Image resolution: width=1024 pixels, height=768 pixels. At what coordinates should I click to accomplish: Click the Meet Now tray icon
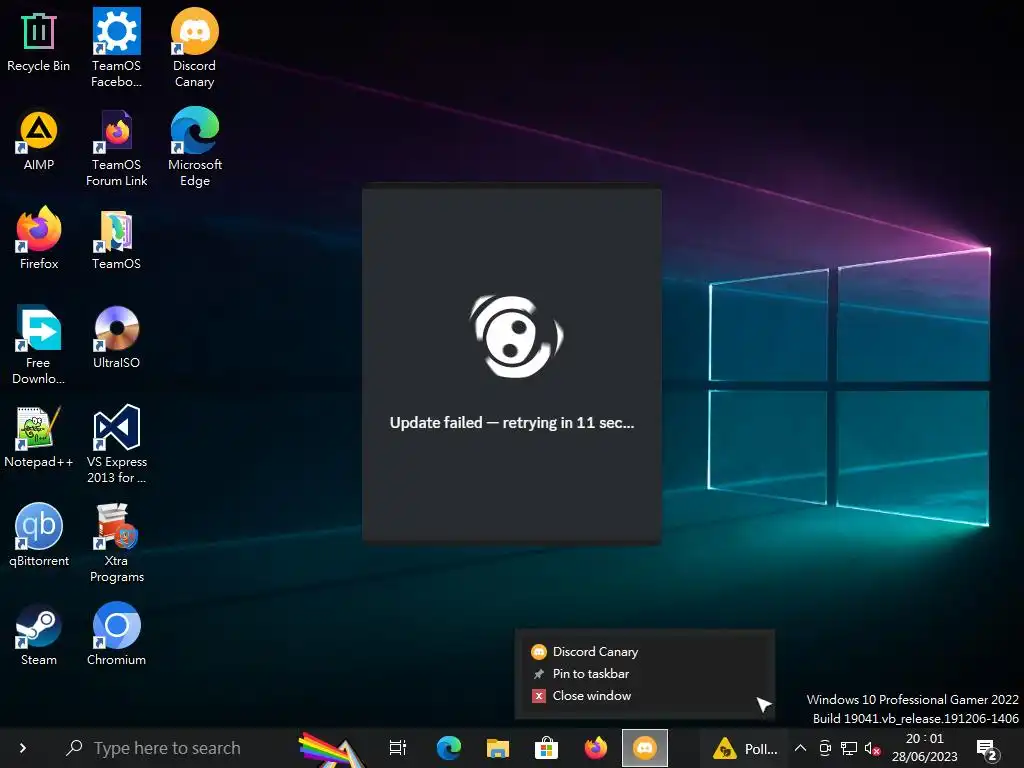(x=825, y=748)
